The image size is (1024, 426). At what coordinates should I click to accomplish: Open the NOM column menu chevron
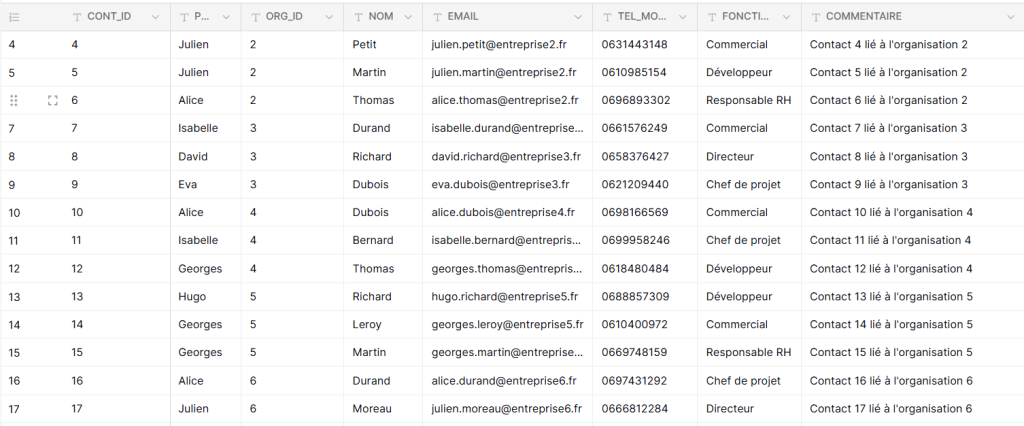point(408,17)
